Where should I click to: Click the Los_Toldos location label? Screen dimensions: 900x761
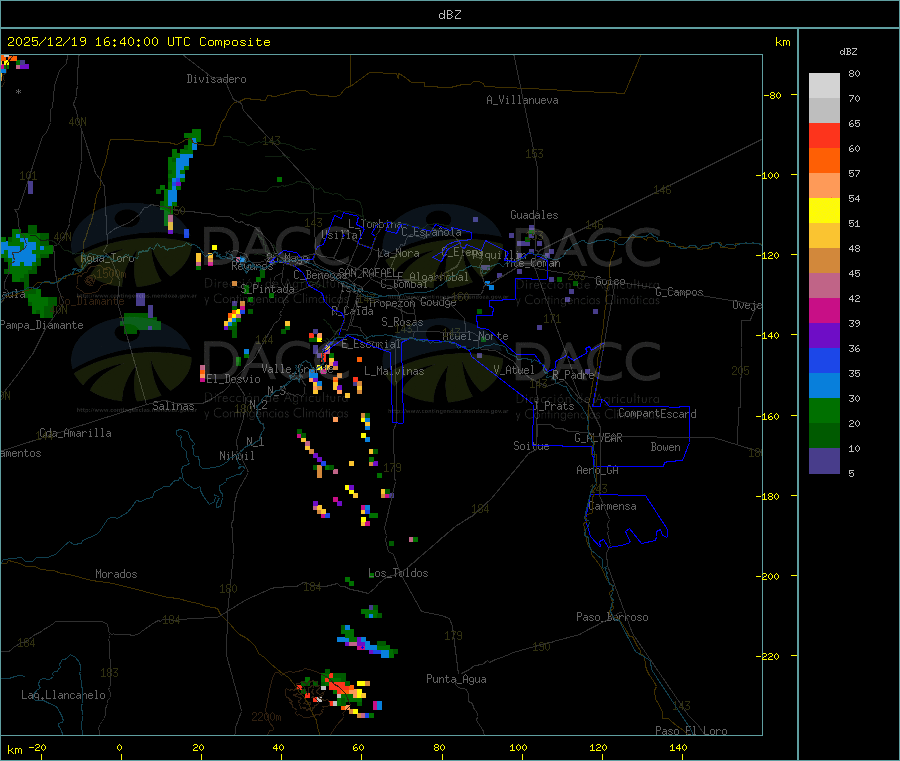pos(398,573)
